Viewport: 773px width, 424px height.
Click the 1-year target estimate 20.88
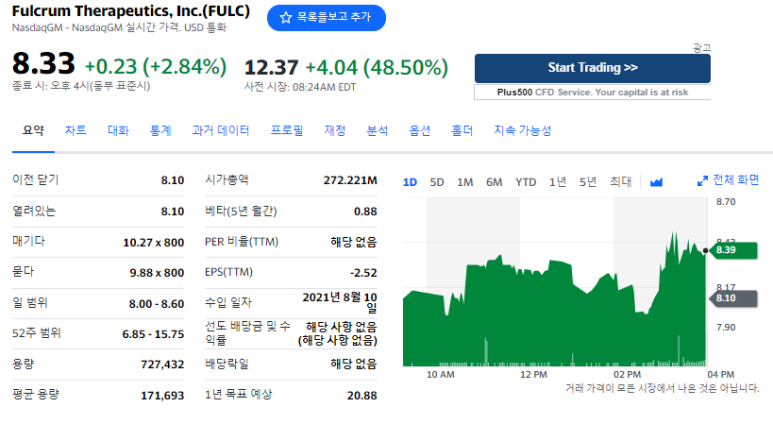(x=362, y=395)
